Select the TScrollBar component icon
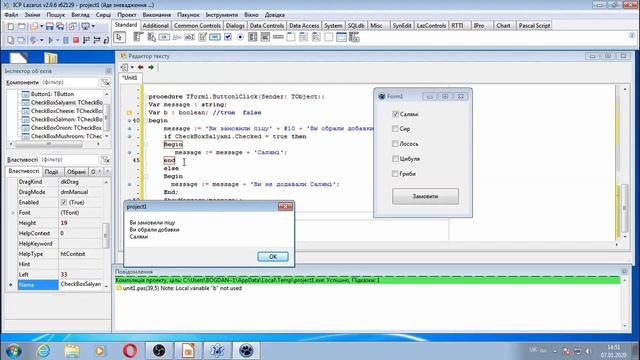The image size is (640, 360). (278, 37)
